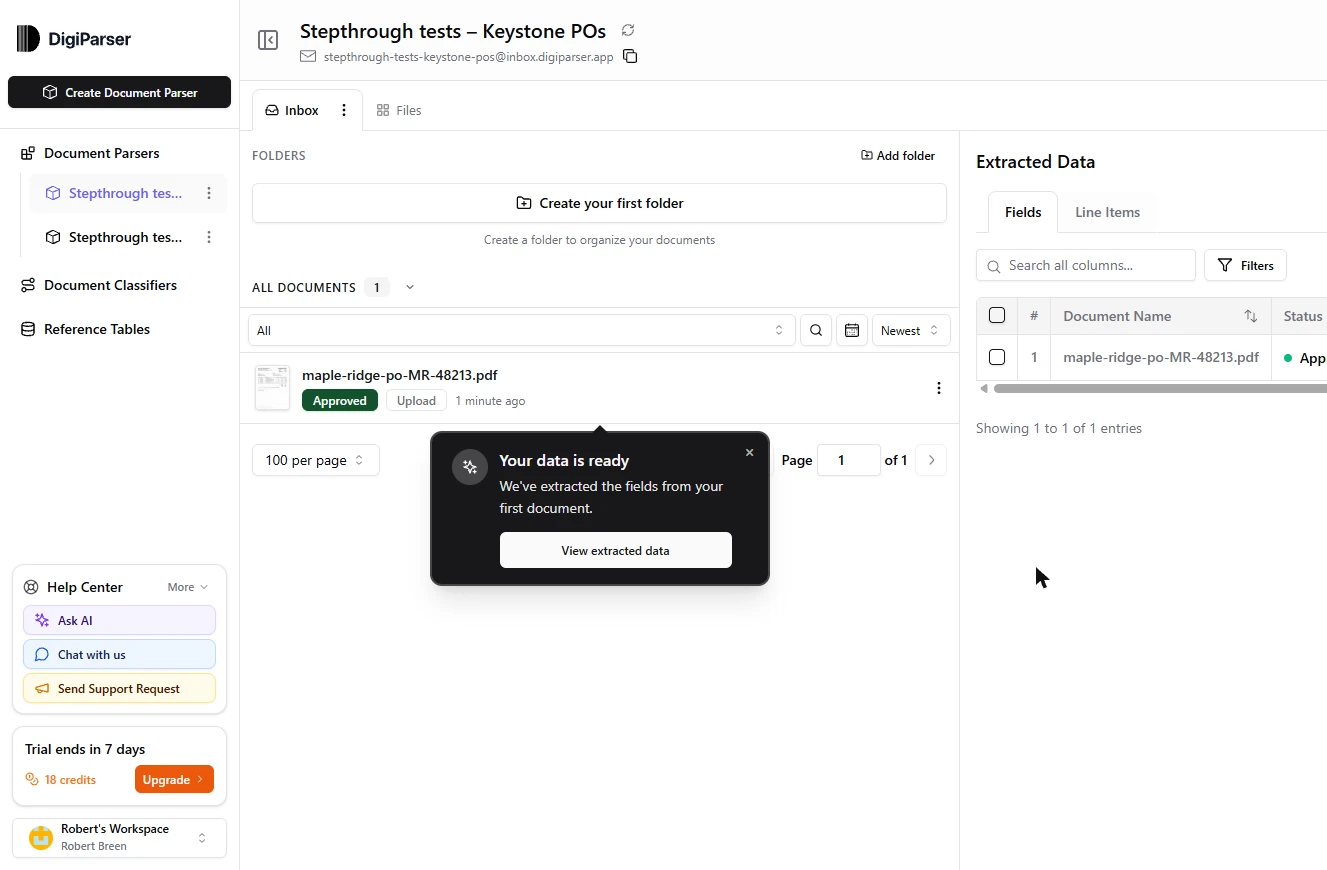This screenshot has height=870, width=1327.
Task: Click the left scroll arrow of the table
Action: 984,388
